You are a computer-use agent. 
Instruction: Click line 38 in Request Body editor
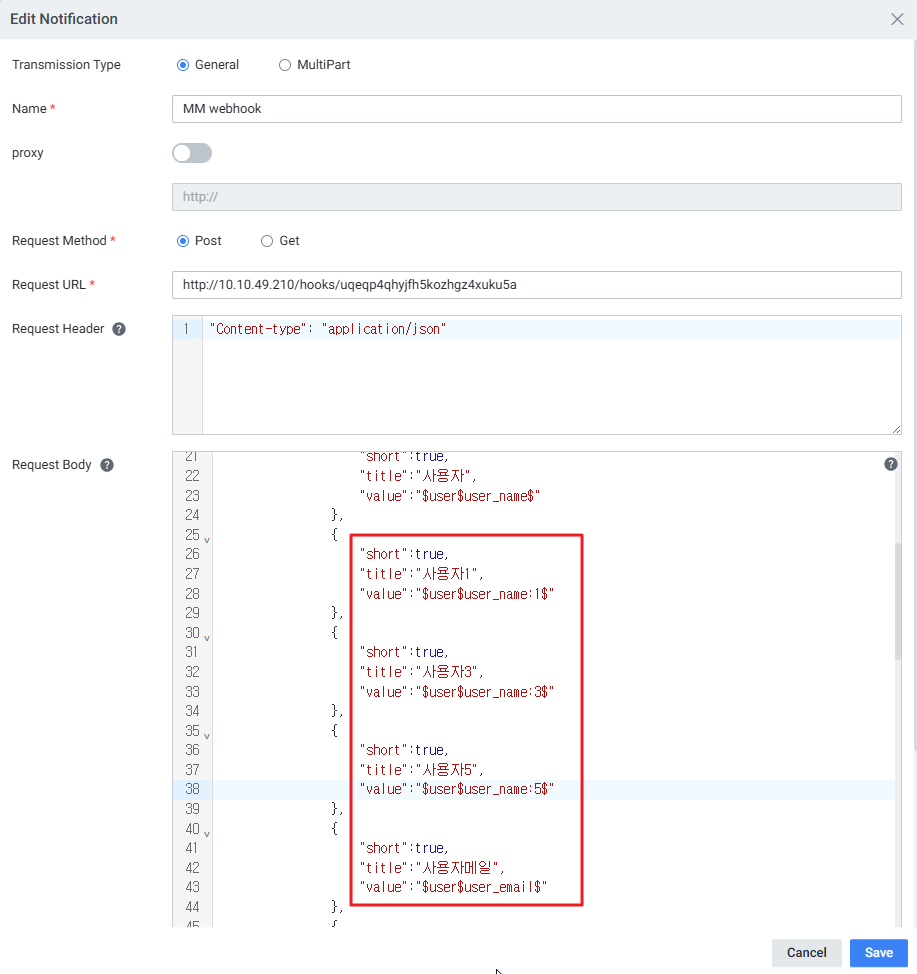(x=600, y=790)
